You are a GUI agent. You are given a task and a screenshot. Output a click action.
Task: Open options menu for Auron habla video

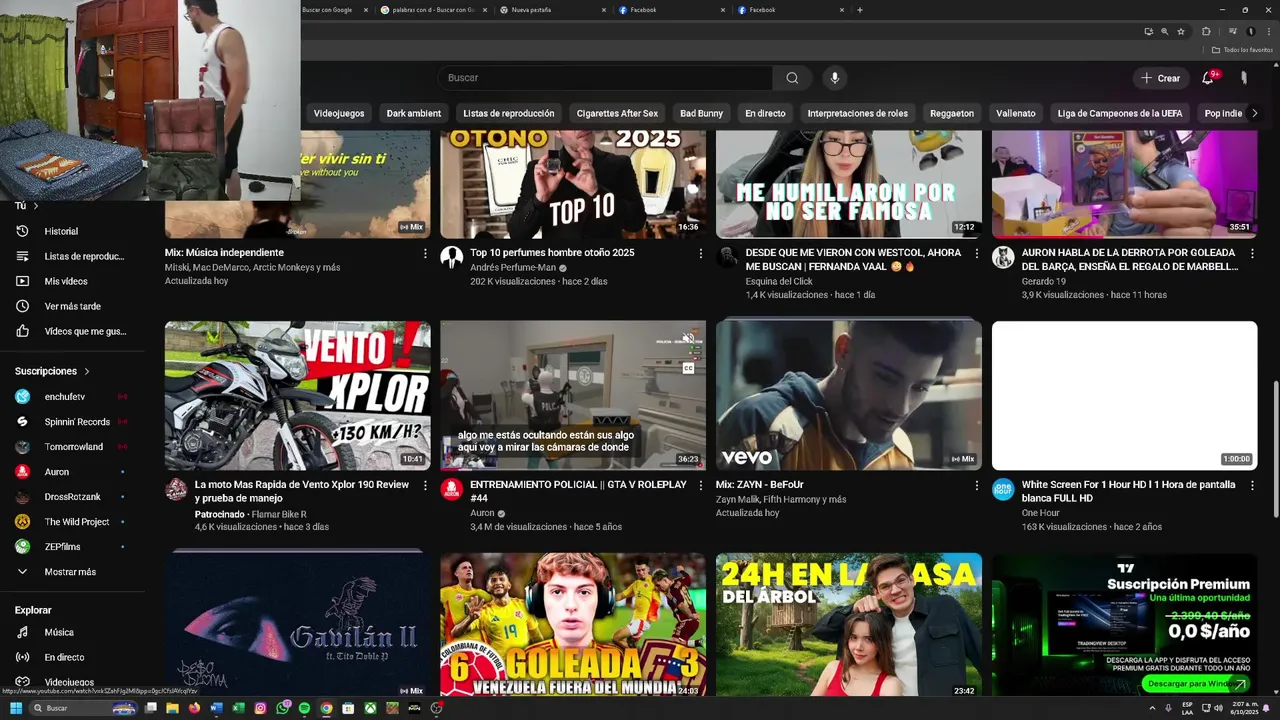[1253, 254]
